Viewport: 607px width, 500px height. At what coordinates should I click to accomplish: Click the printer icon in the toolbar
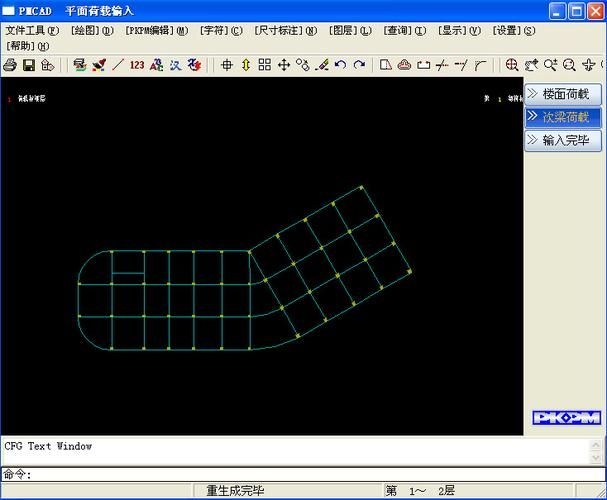[10, 65]
